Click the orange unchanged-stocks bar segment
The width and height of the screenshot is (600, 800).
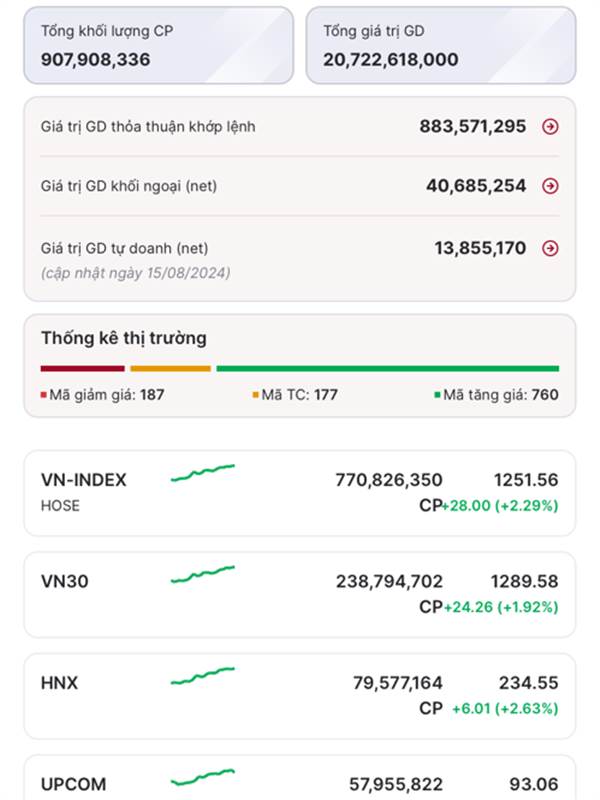tap(170, 368)
